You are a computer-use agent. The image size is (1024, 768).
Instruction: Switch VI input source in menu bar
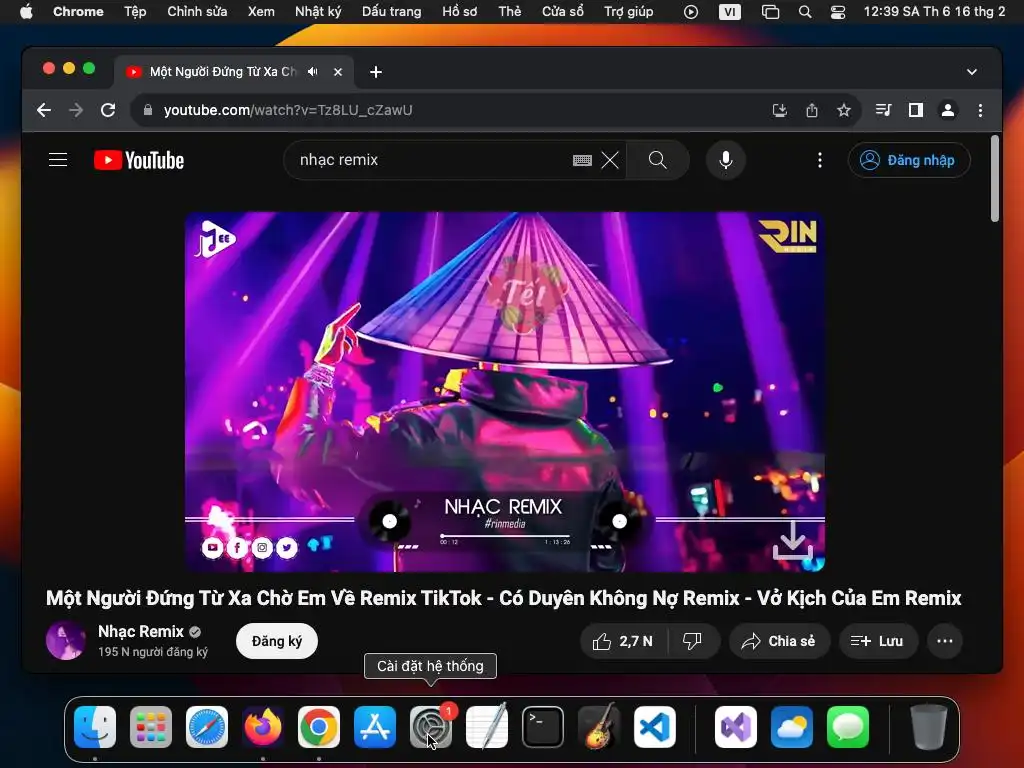(729, 12)
